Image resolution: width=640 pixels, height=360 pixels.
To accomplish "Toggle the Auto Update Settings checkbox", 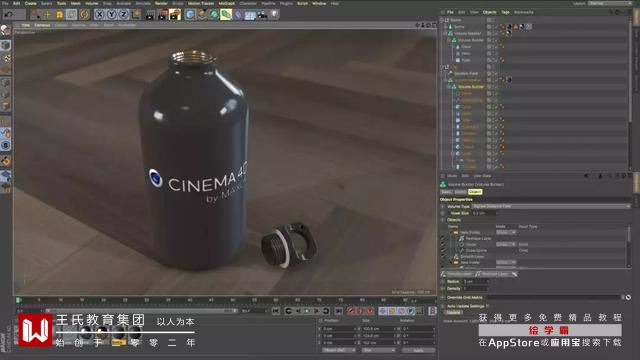I will (487, 306).
